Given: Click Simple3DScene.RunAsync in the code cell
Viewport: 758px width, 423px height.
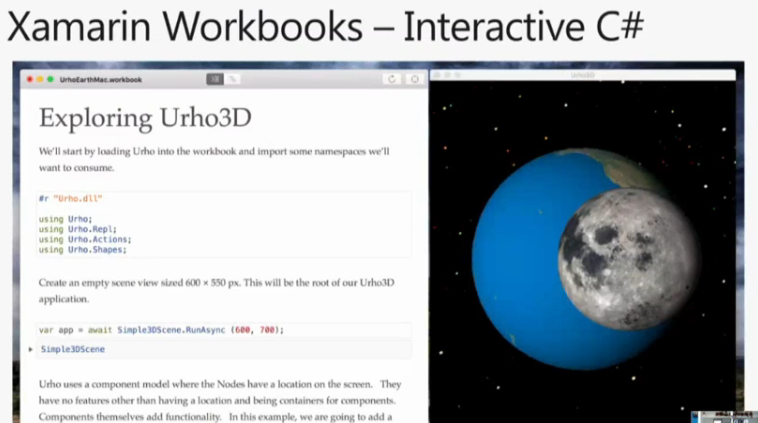Looking at the screenshot, I should point(171,330).
